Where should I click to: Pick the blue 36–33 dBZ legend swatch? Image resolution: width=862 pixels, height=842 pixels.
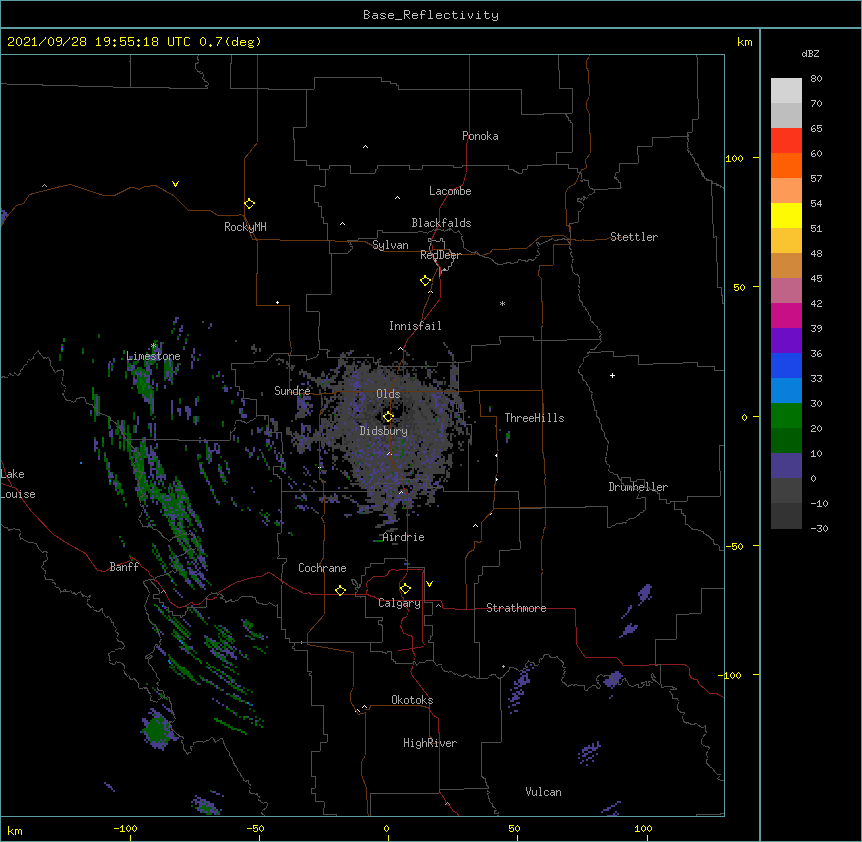pyautogui.click(x=786, y=365)
